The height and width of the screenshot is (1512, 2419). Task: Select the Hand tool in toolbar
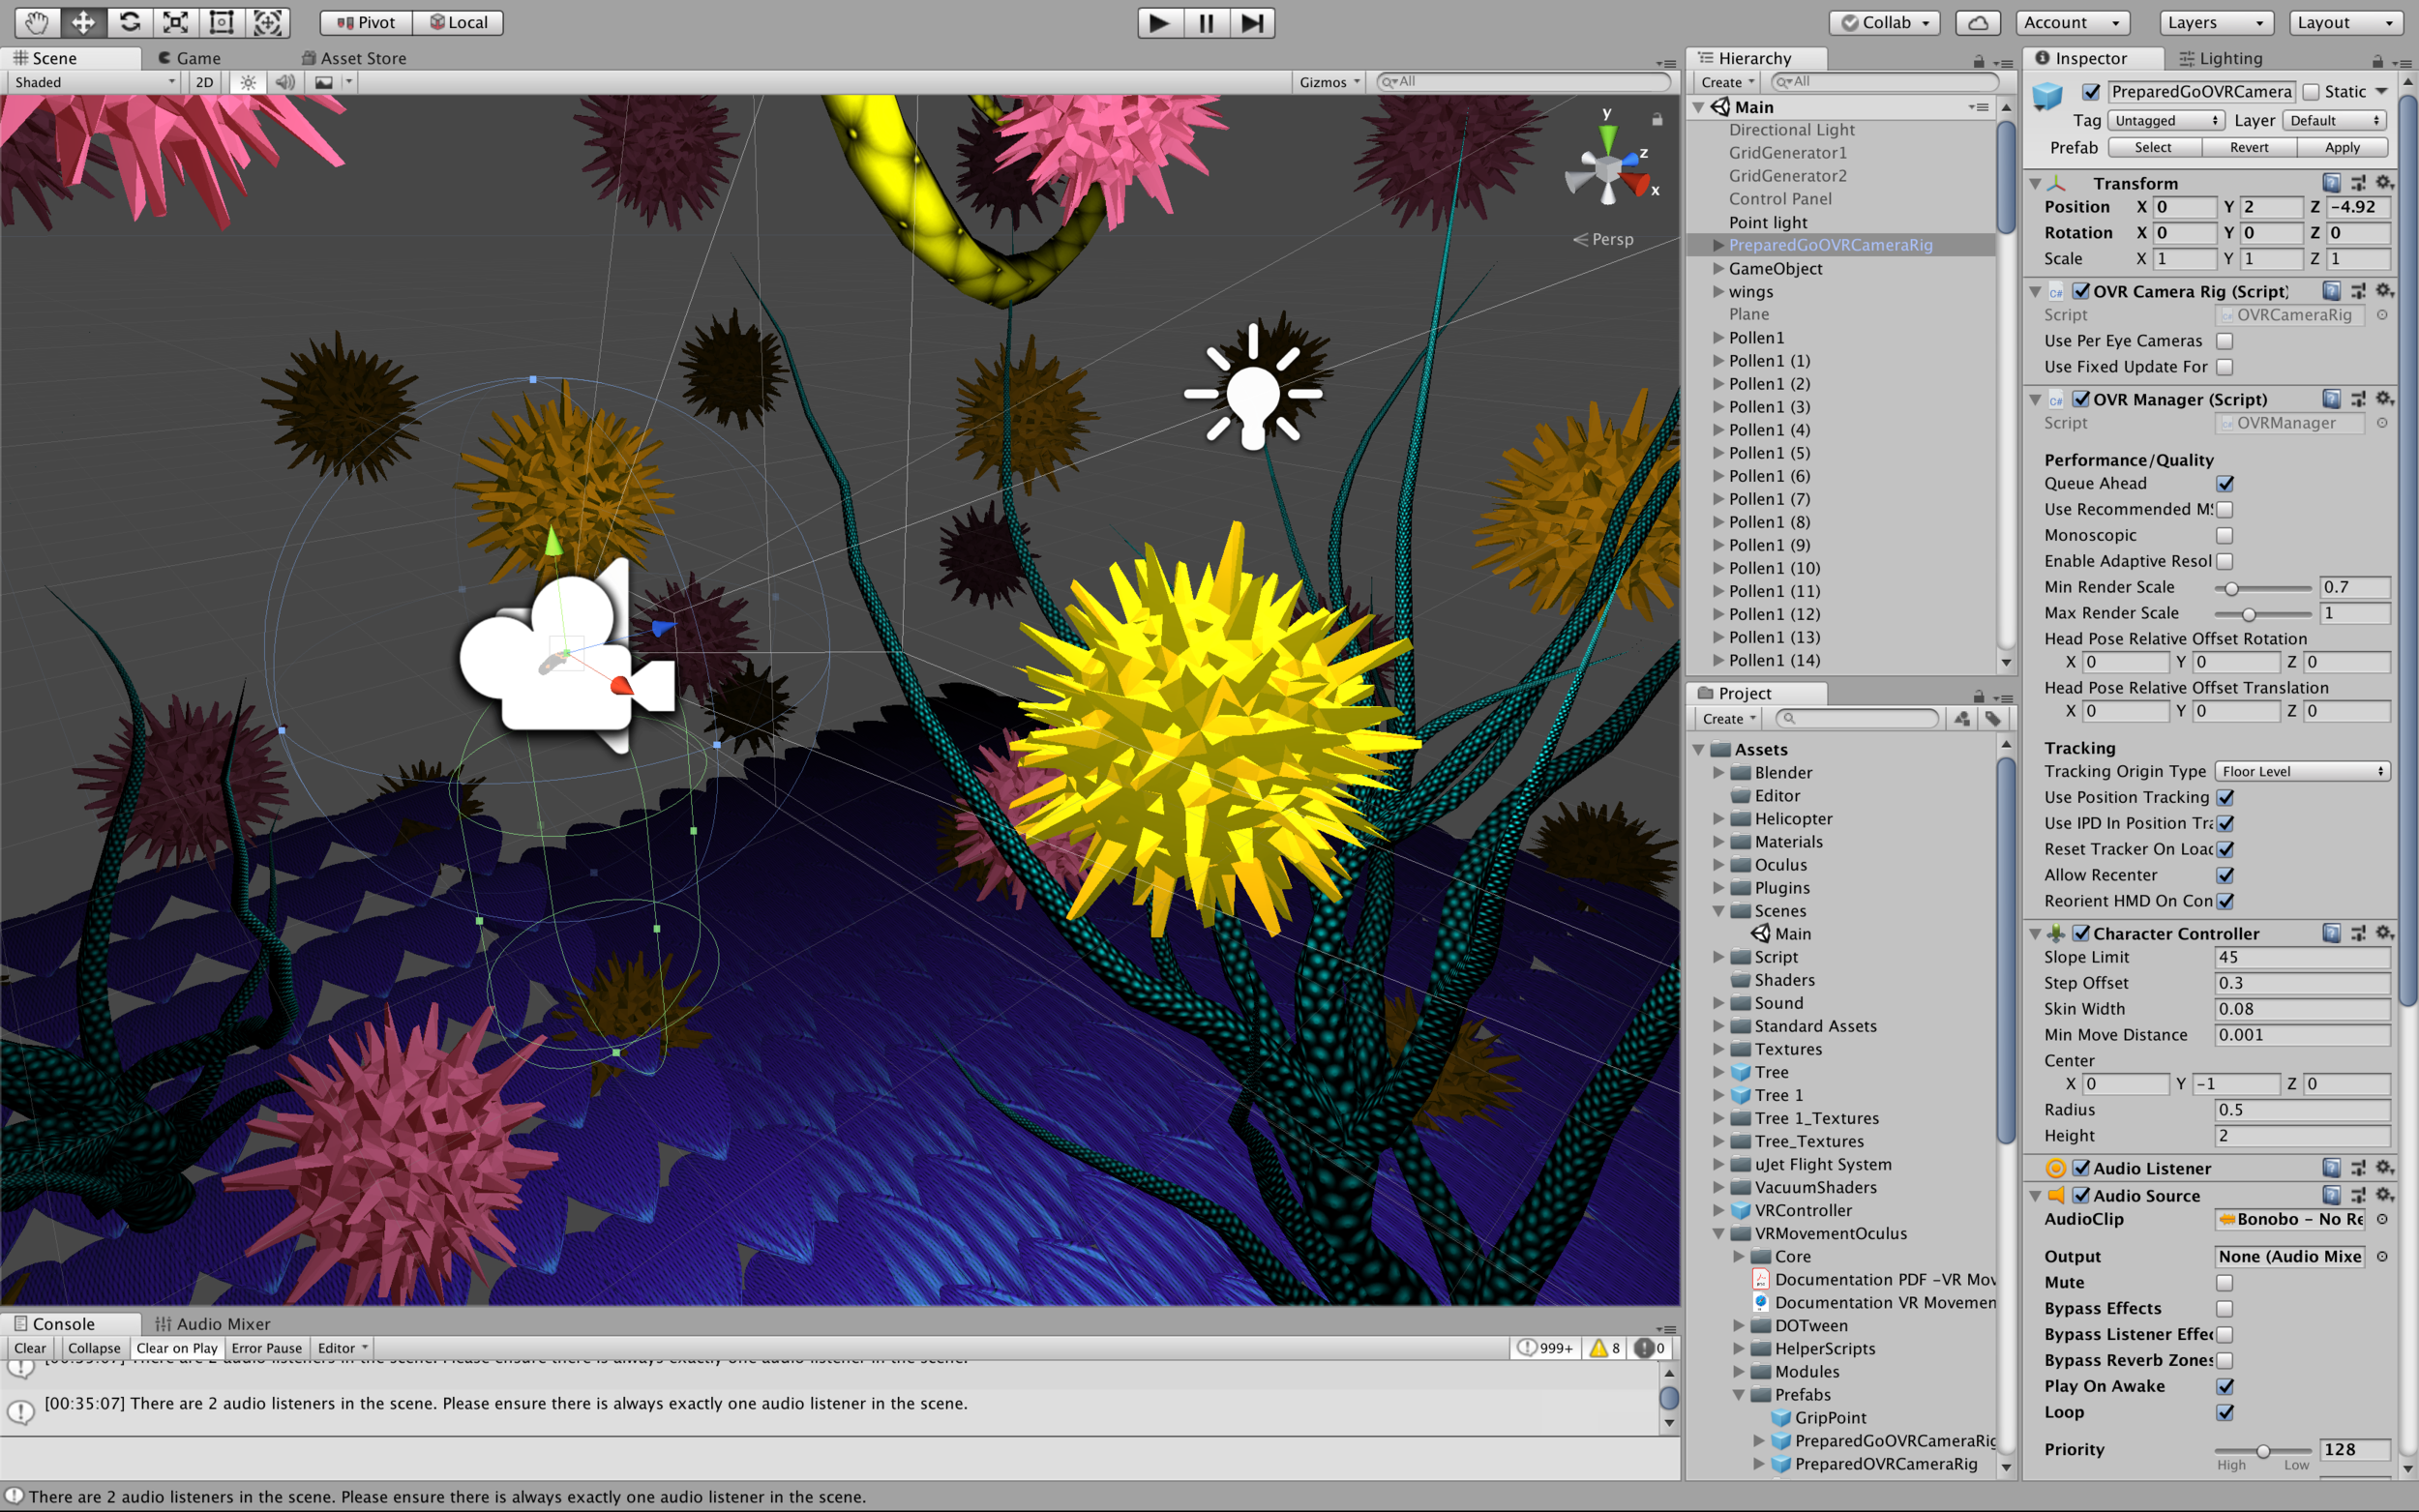[37, 22]
